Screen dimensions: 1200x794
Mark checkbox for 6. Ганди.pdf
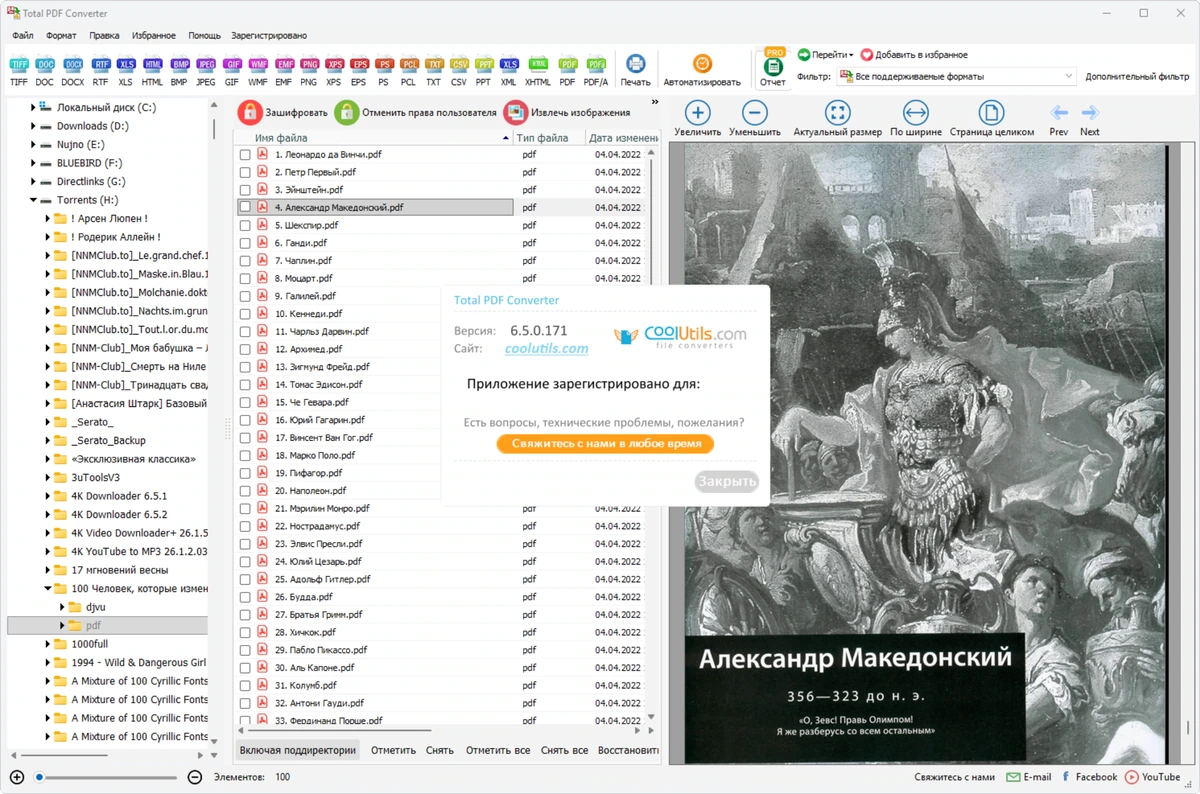245,243
